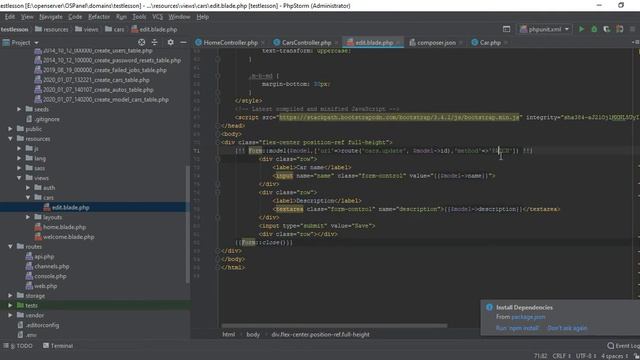Open the Code menu
The image size is (640, 360).
(x=75, y=17)
